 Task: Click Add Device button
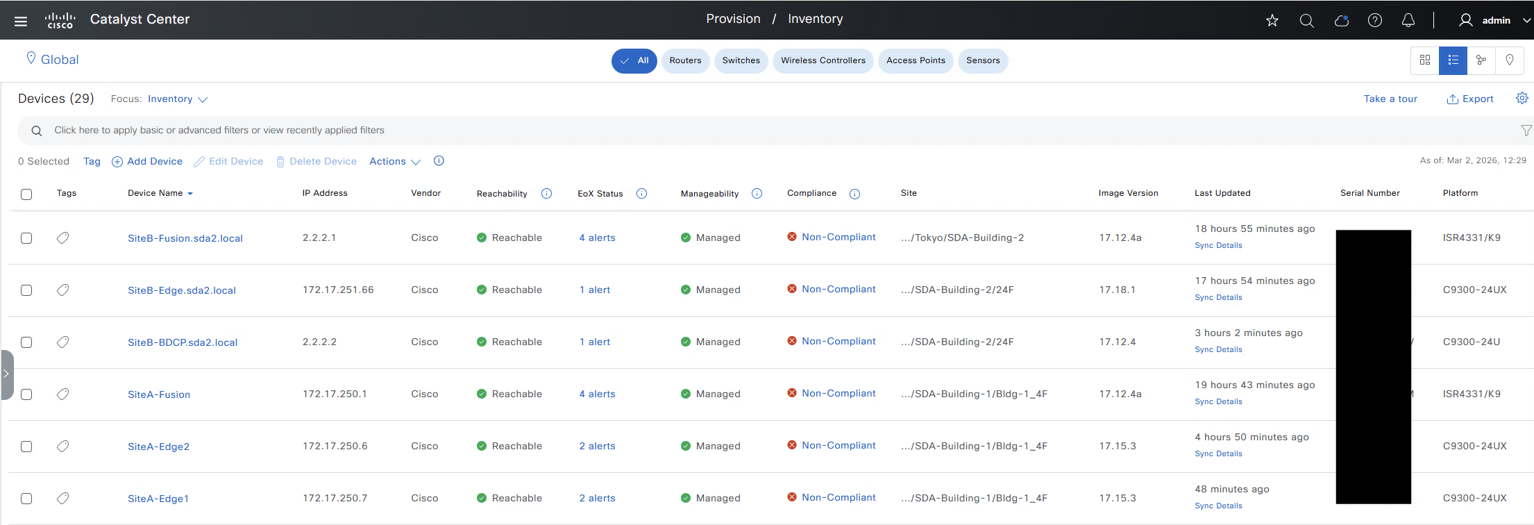[x=147, y=162]
